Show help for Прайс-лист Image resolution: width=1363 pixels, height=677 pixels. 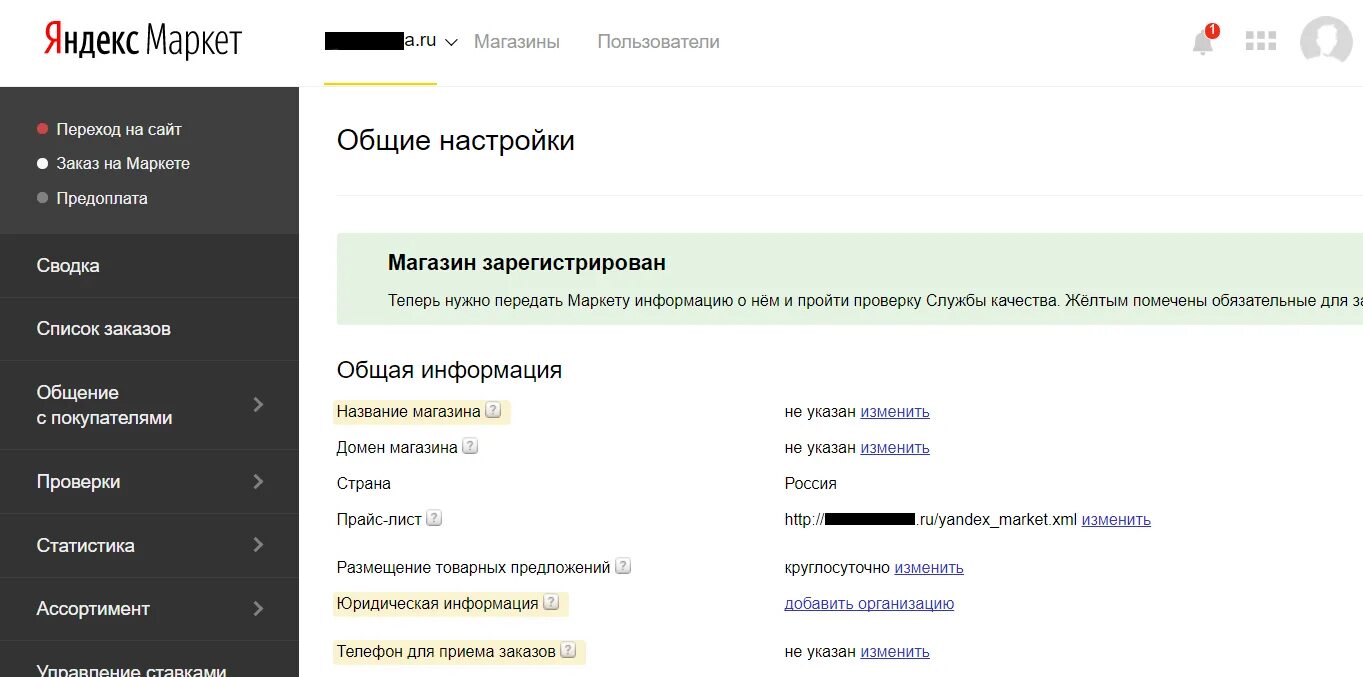(x=434, y=518)
